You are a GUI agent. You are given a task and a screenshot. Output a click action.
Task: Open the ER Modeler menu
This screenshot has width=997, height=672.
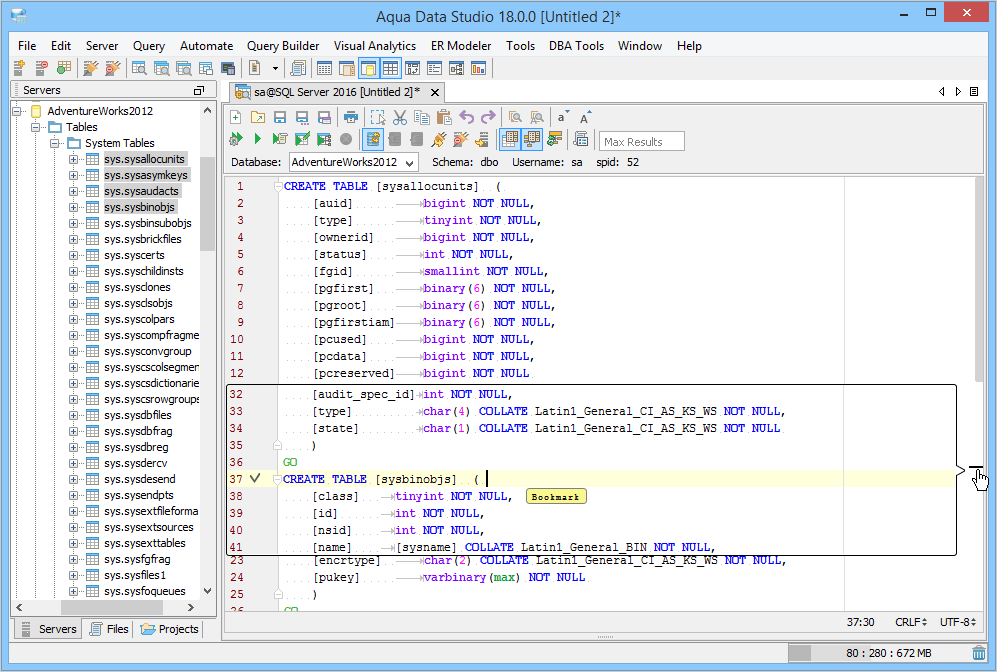coord(461,46)
